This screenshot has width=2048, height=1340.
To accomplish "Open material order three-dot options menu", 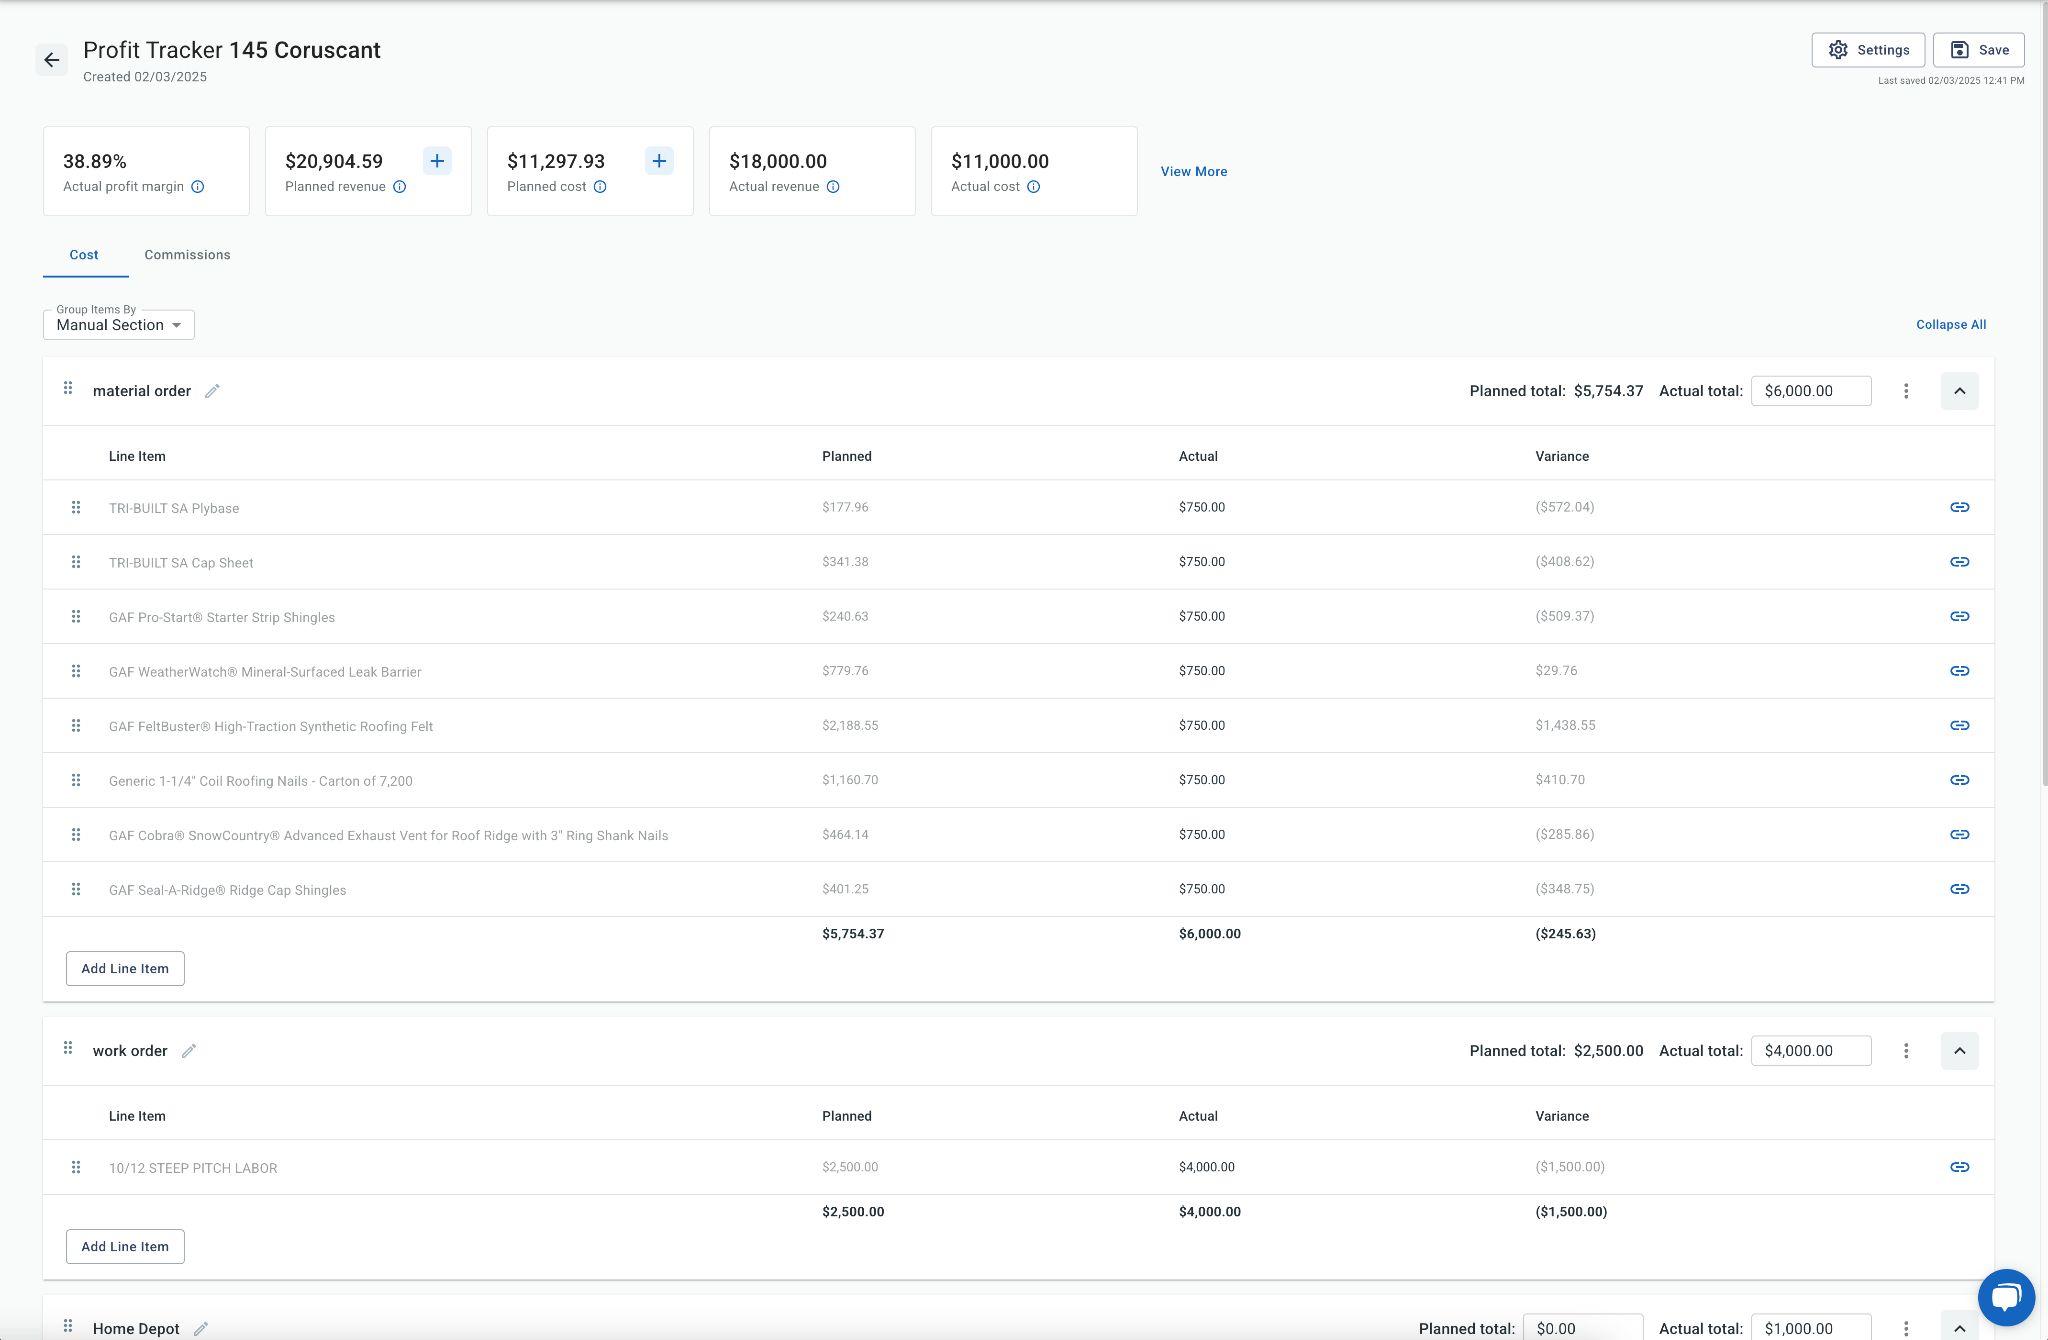I will click(x=1906, y=391).
